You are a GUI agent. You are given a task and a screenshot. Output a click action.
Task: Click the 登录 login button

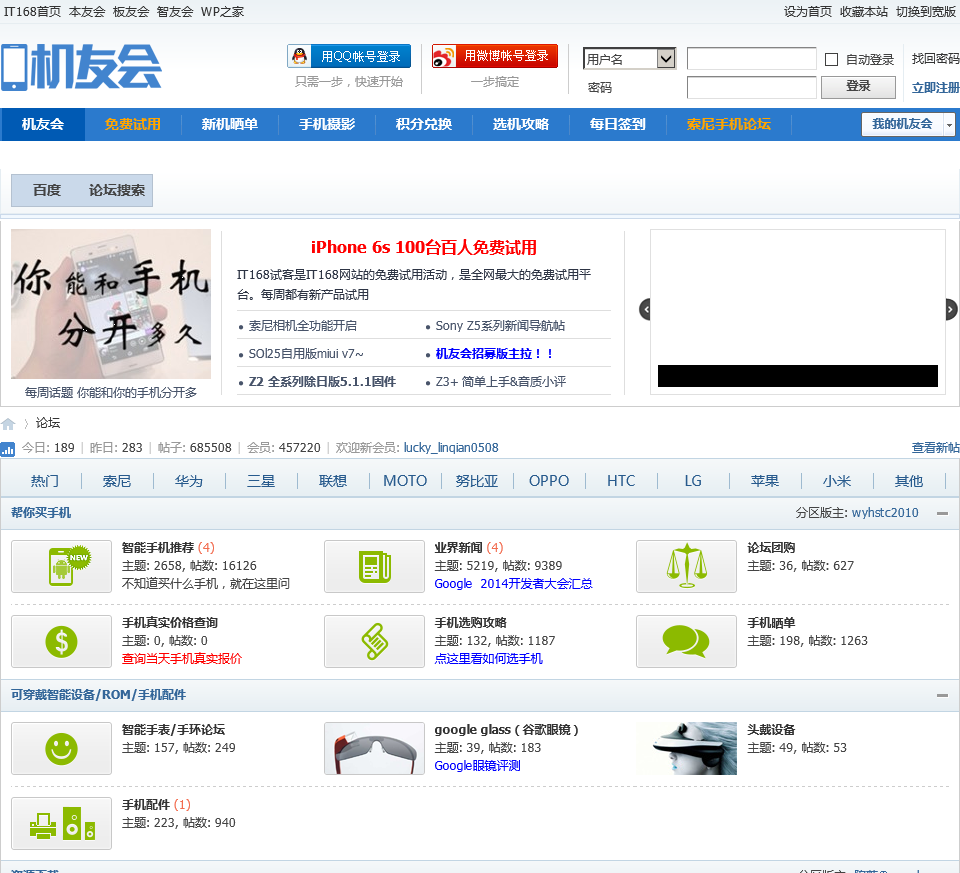[858, 87]
